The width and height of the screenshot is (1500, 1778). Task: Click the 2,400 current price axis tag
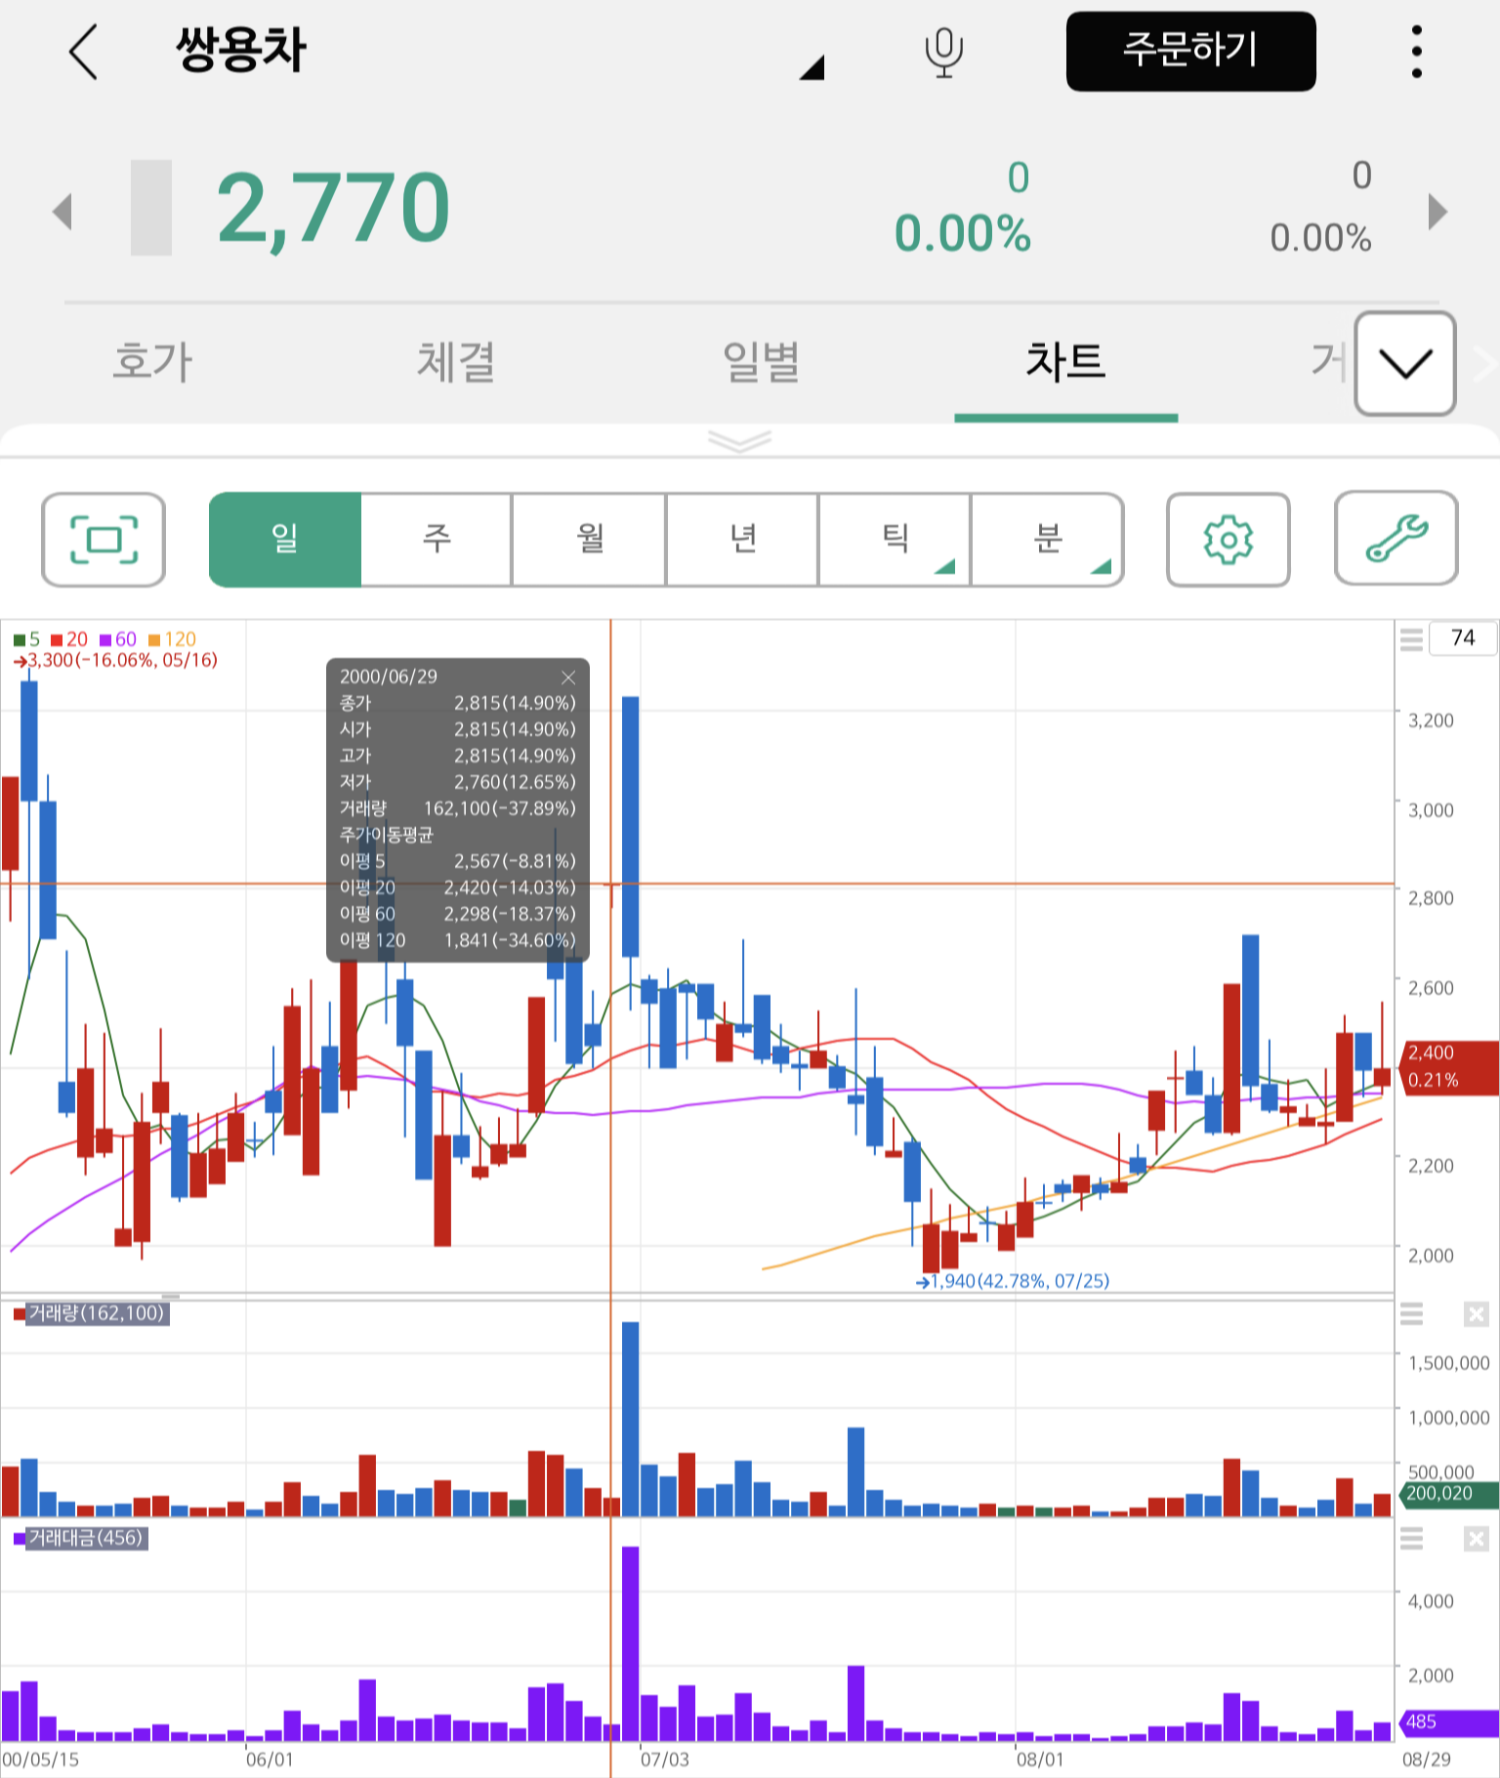[1450, 1067]
